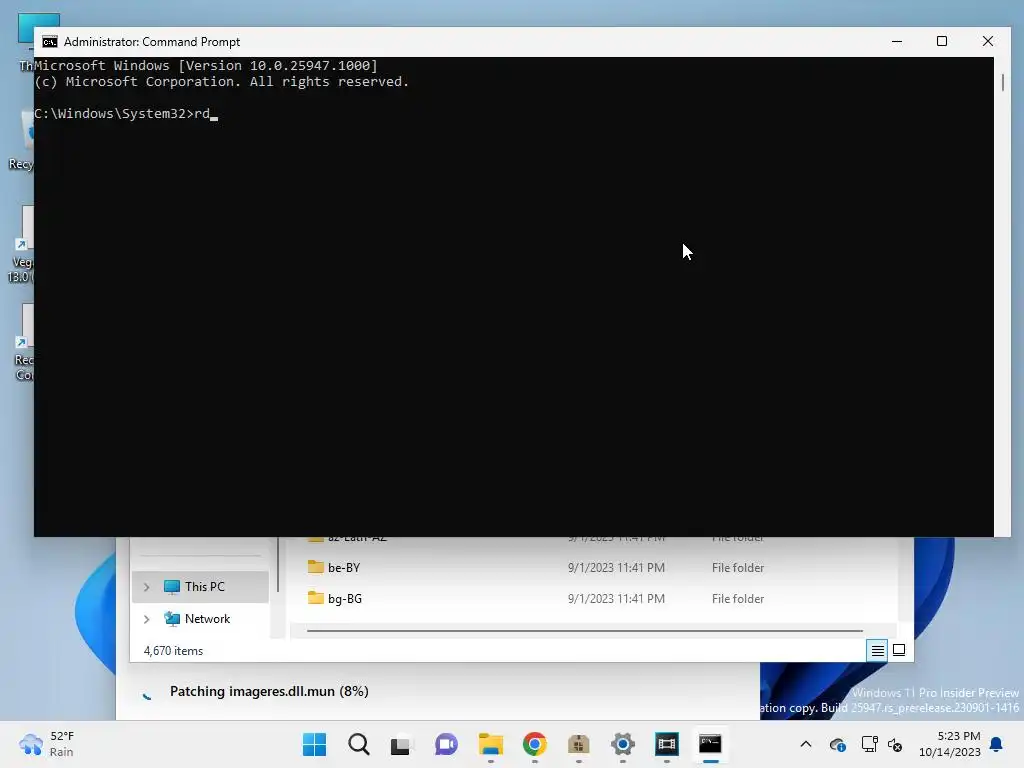1024x768 pixels.
Task: Switch to Command Prompt on the taskbar
Action: 711,744
